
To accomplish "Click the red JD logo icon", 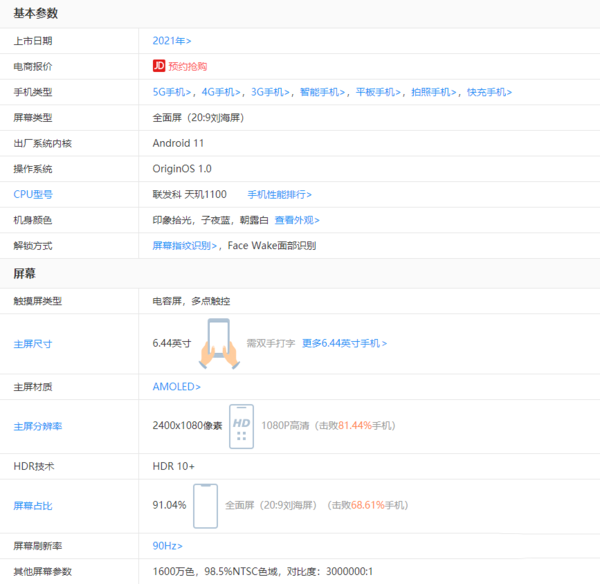I will 159,66.
